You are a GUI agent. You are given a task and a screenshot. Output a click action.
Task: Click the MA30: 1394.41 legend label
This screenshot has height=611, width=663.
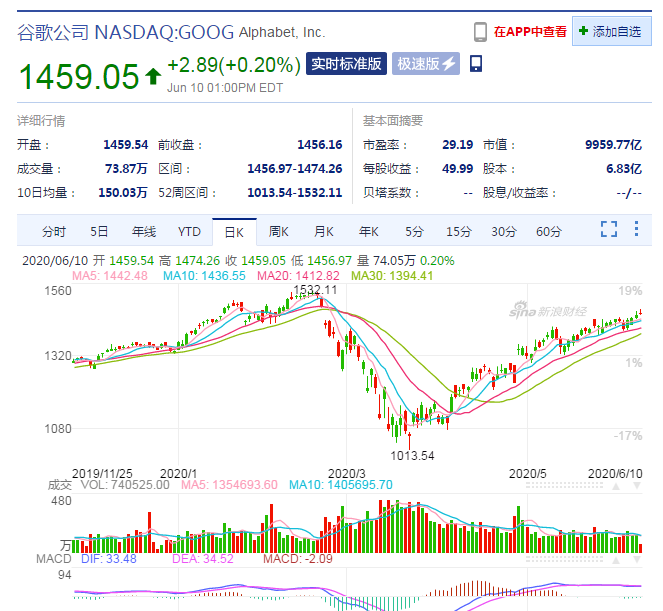point(392,276)
